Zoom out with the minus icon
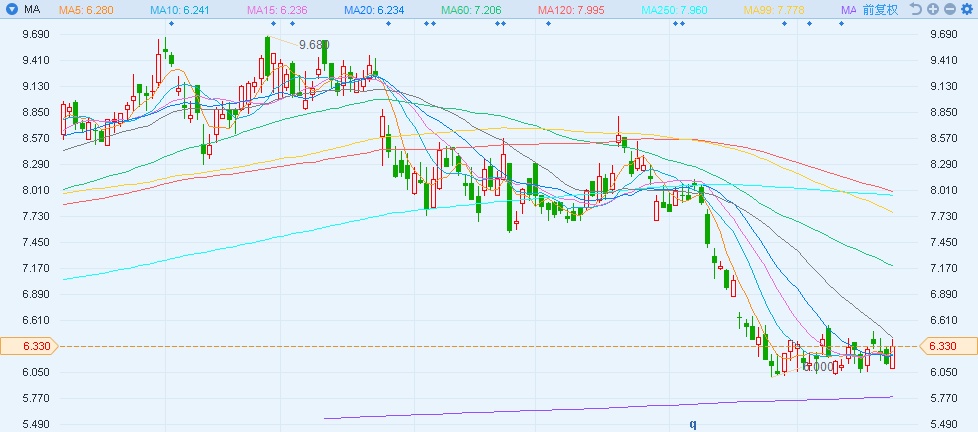978x432 pixels. click(x=948, y=9)
